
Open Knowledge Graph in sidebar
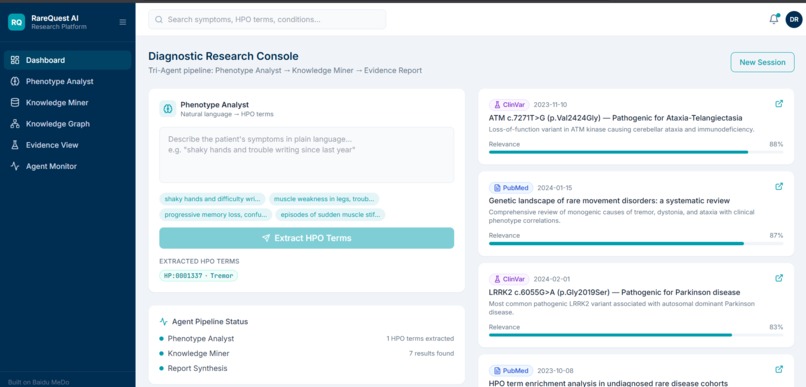[x=67, y=124]
